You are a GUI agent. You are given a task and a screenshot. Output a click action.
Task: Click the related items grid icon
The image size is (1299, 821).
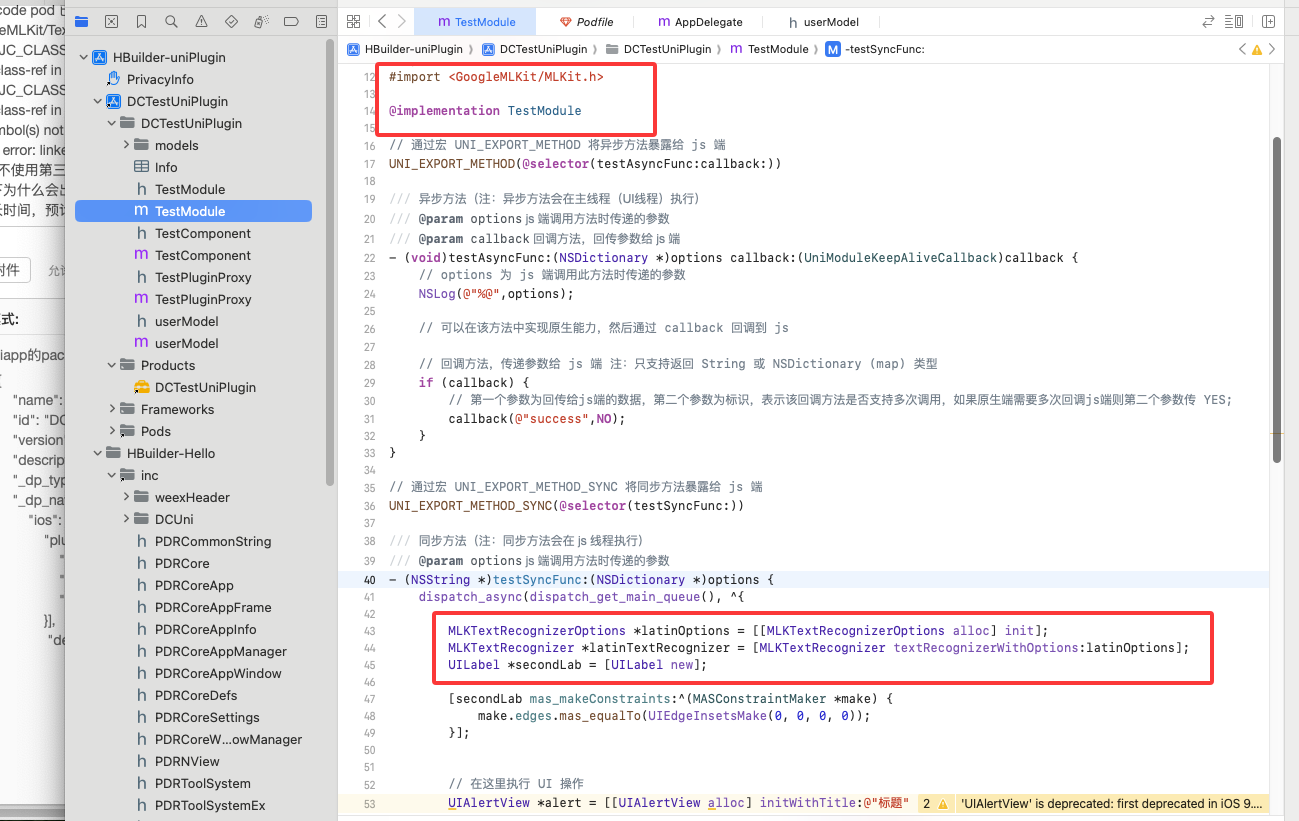[x=353, y=21]
